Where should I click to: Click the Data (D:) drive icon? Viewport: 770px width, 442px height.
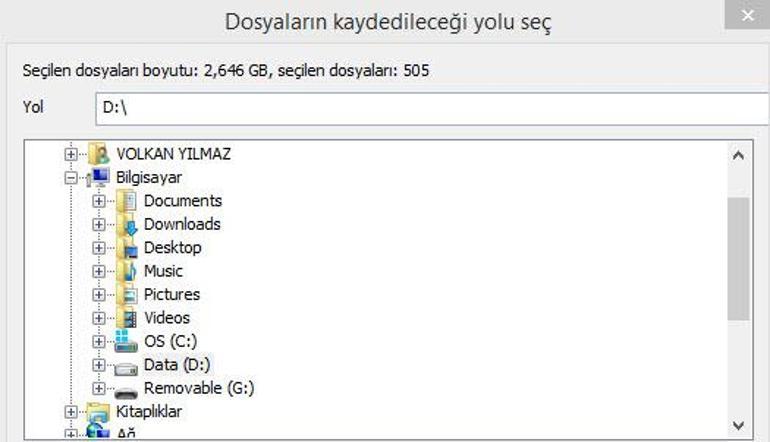coord(126,366)
